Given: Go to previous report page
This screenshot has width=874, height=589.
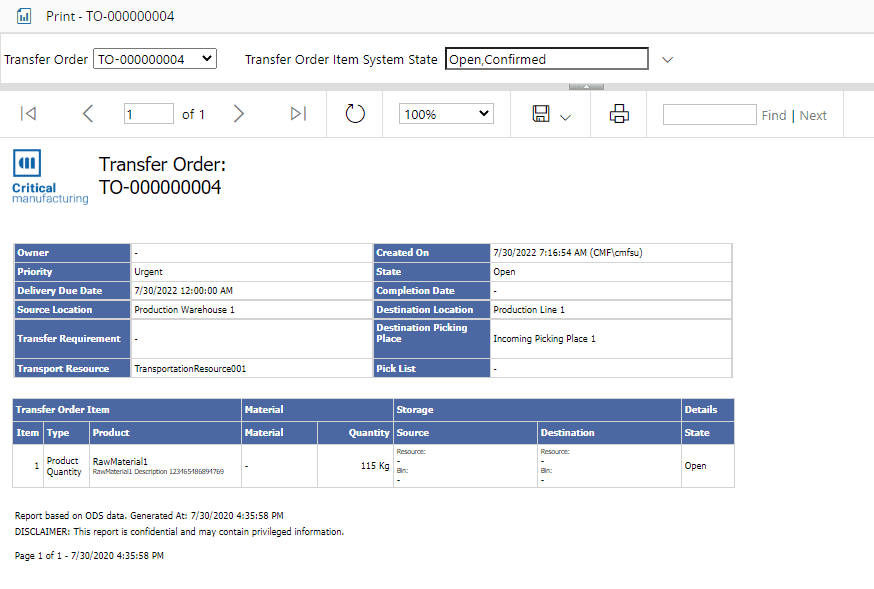Looking at the screenshot, I should click(x=88, y=114).
